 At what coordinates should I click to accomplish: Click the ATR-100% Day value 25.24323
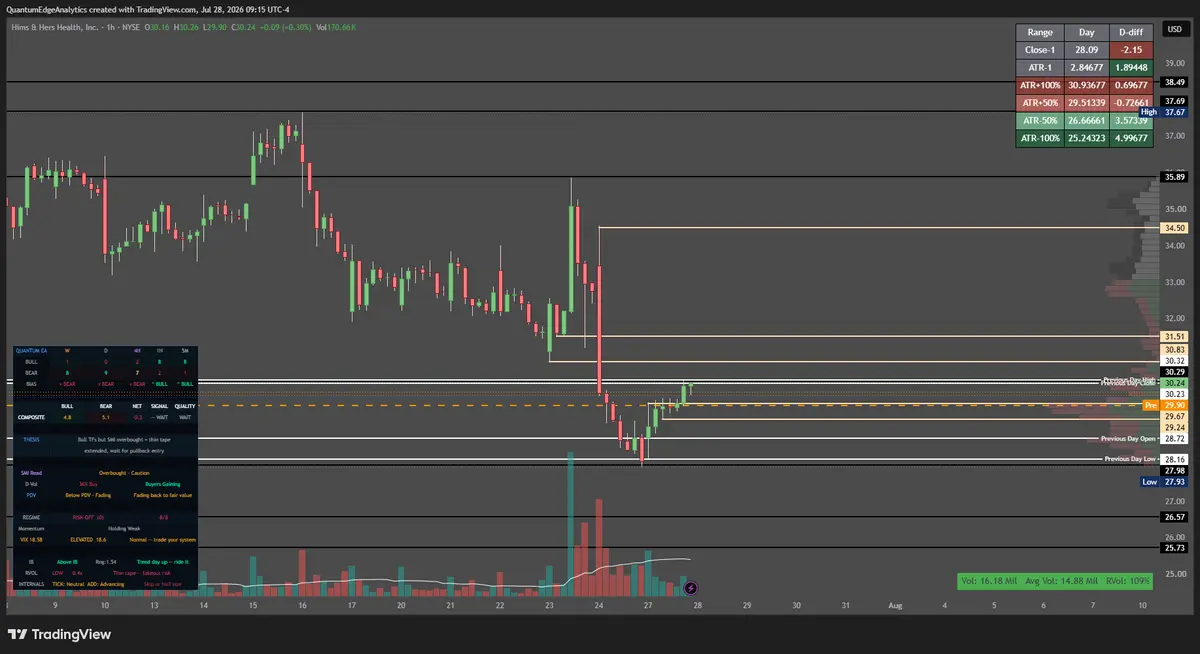tap(1087, 140)
